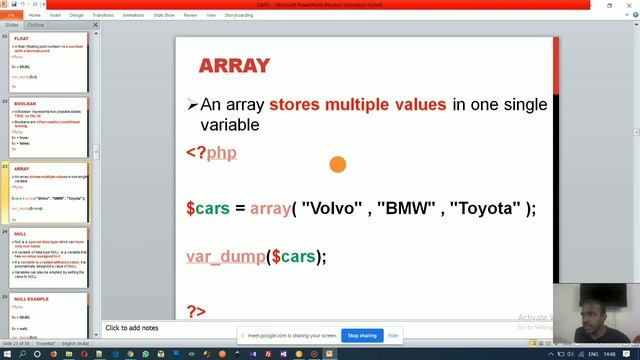Open File Explorer from the taskbar
The height and width of the screenshot is (360, 640).
pos(69,354)
